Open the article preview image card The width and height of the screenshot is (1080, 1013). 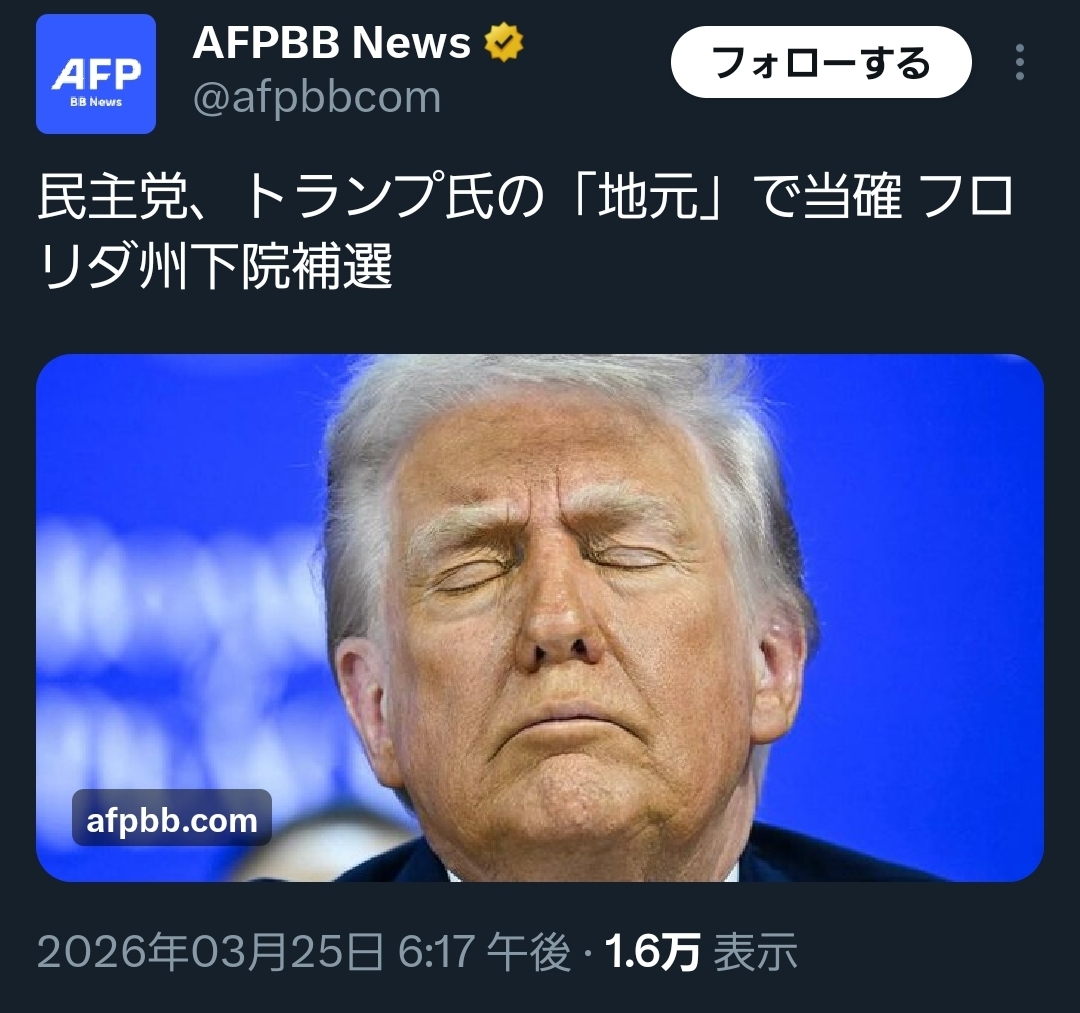click(x=540, y=618)
